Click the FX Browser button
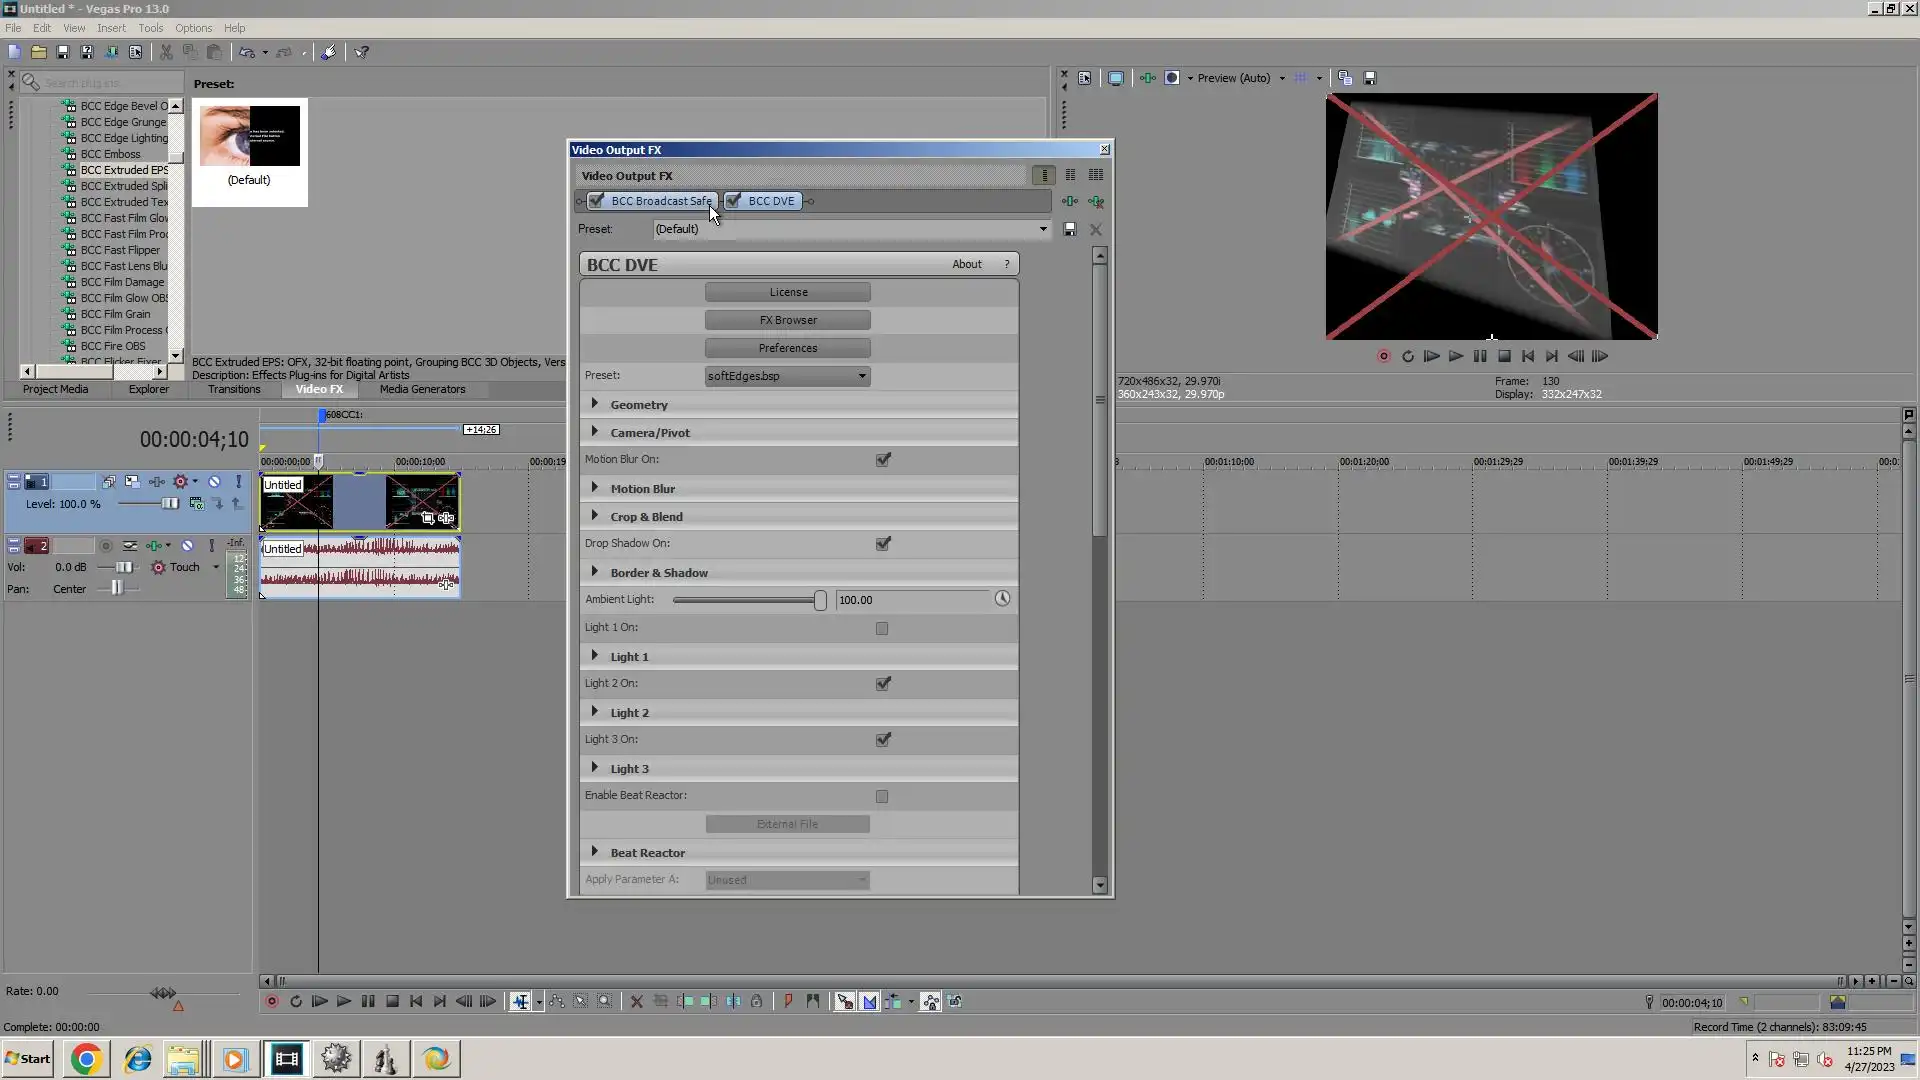 [787, 321]
